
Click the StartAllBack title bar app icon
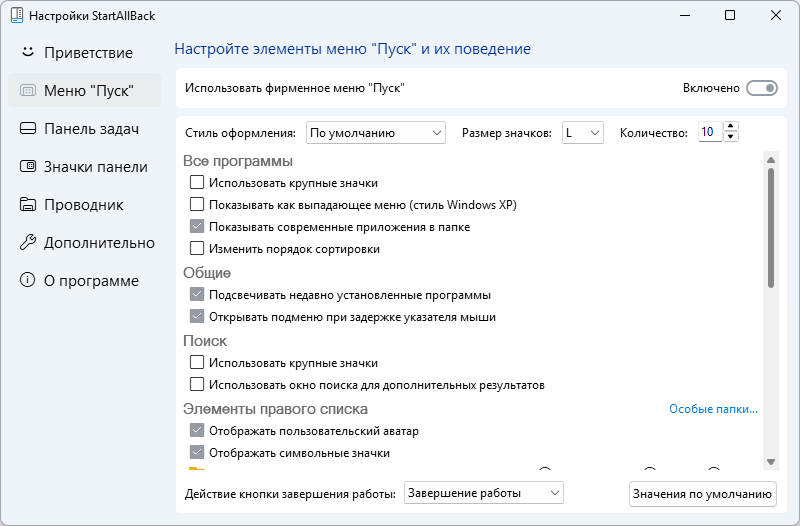(x=15, y=16)
